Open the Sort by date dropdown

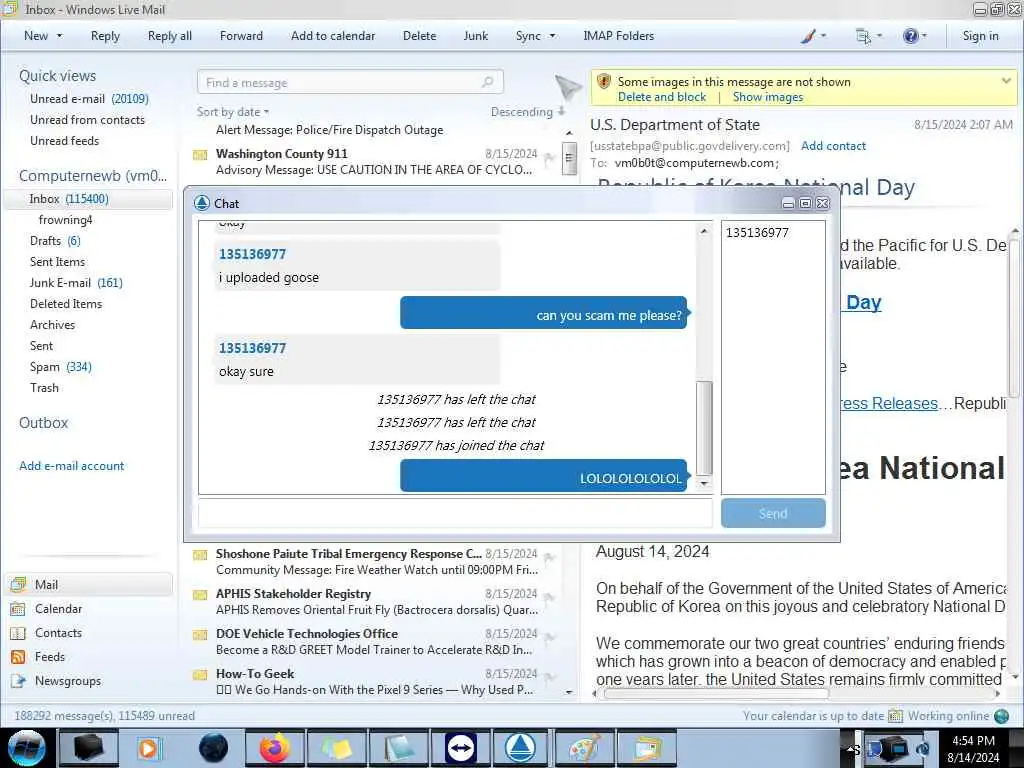(233, 112)
